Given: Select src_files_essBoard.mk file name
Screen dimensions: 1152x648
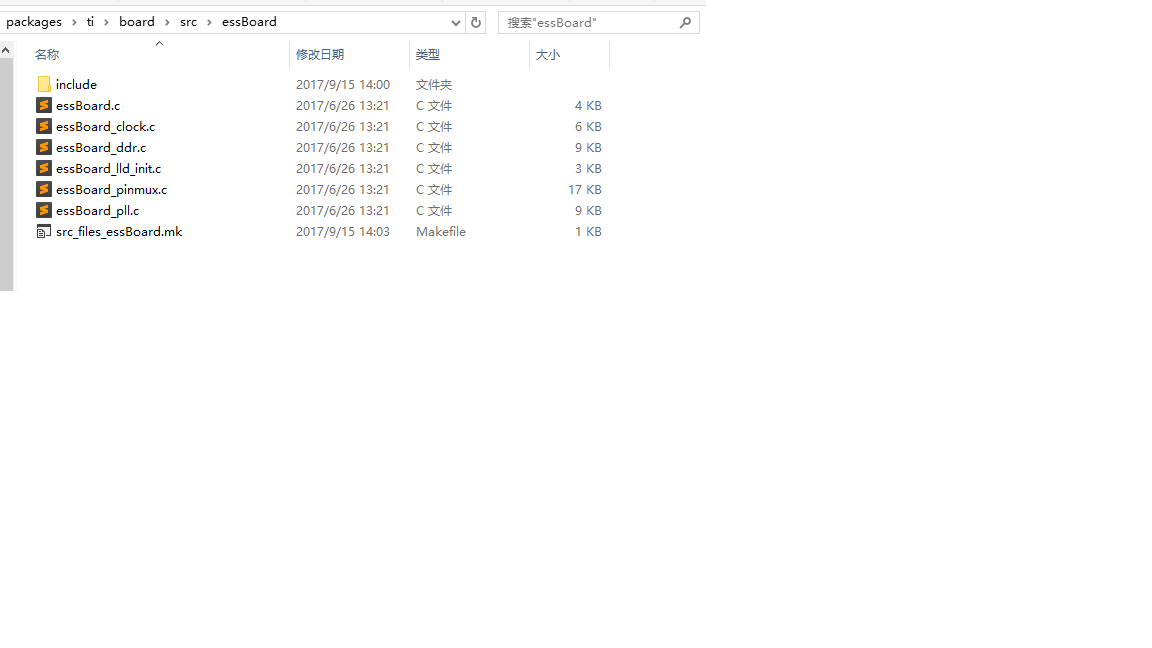Looking at the screenshot, I should pyautogui.click(x=119, y=231).
